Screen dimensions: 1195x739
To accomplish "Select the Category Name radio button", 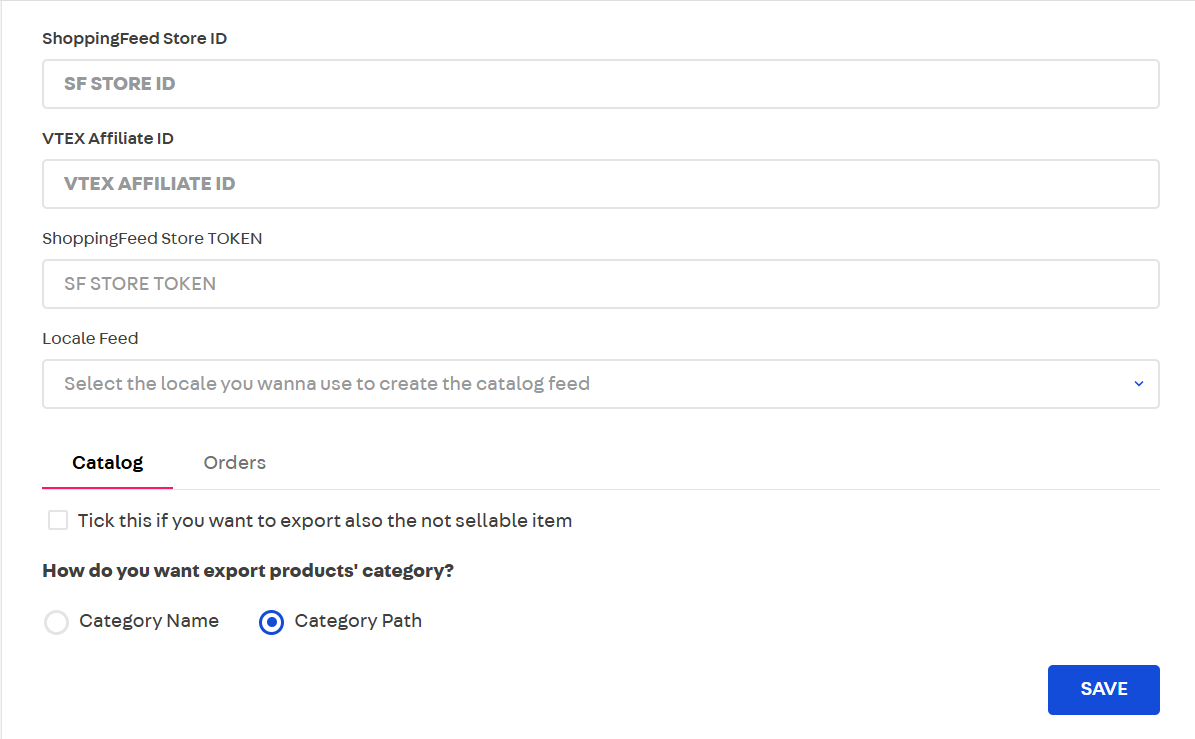I will [57, 622].
